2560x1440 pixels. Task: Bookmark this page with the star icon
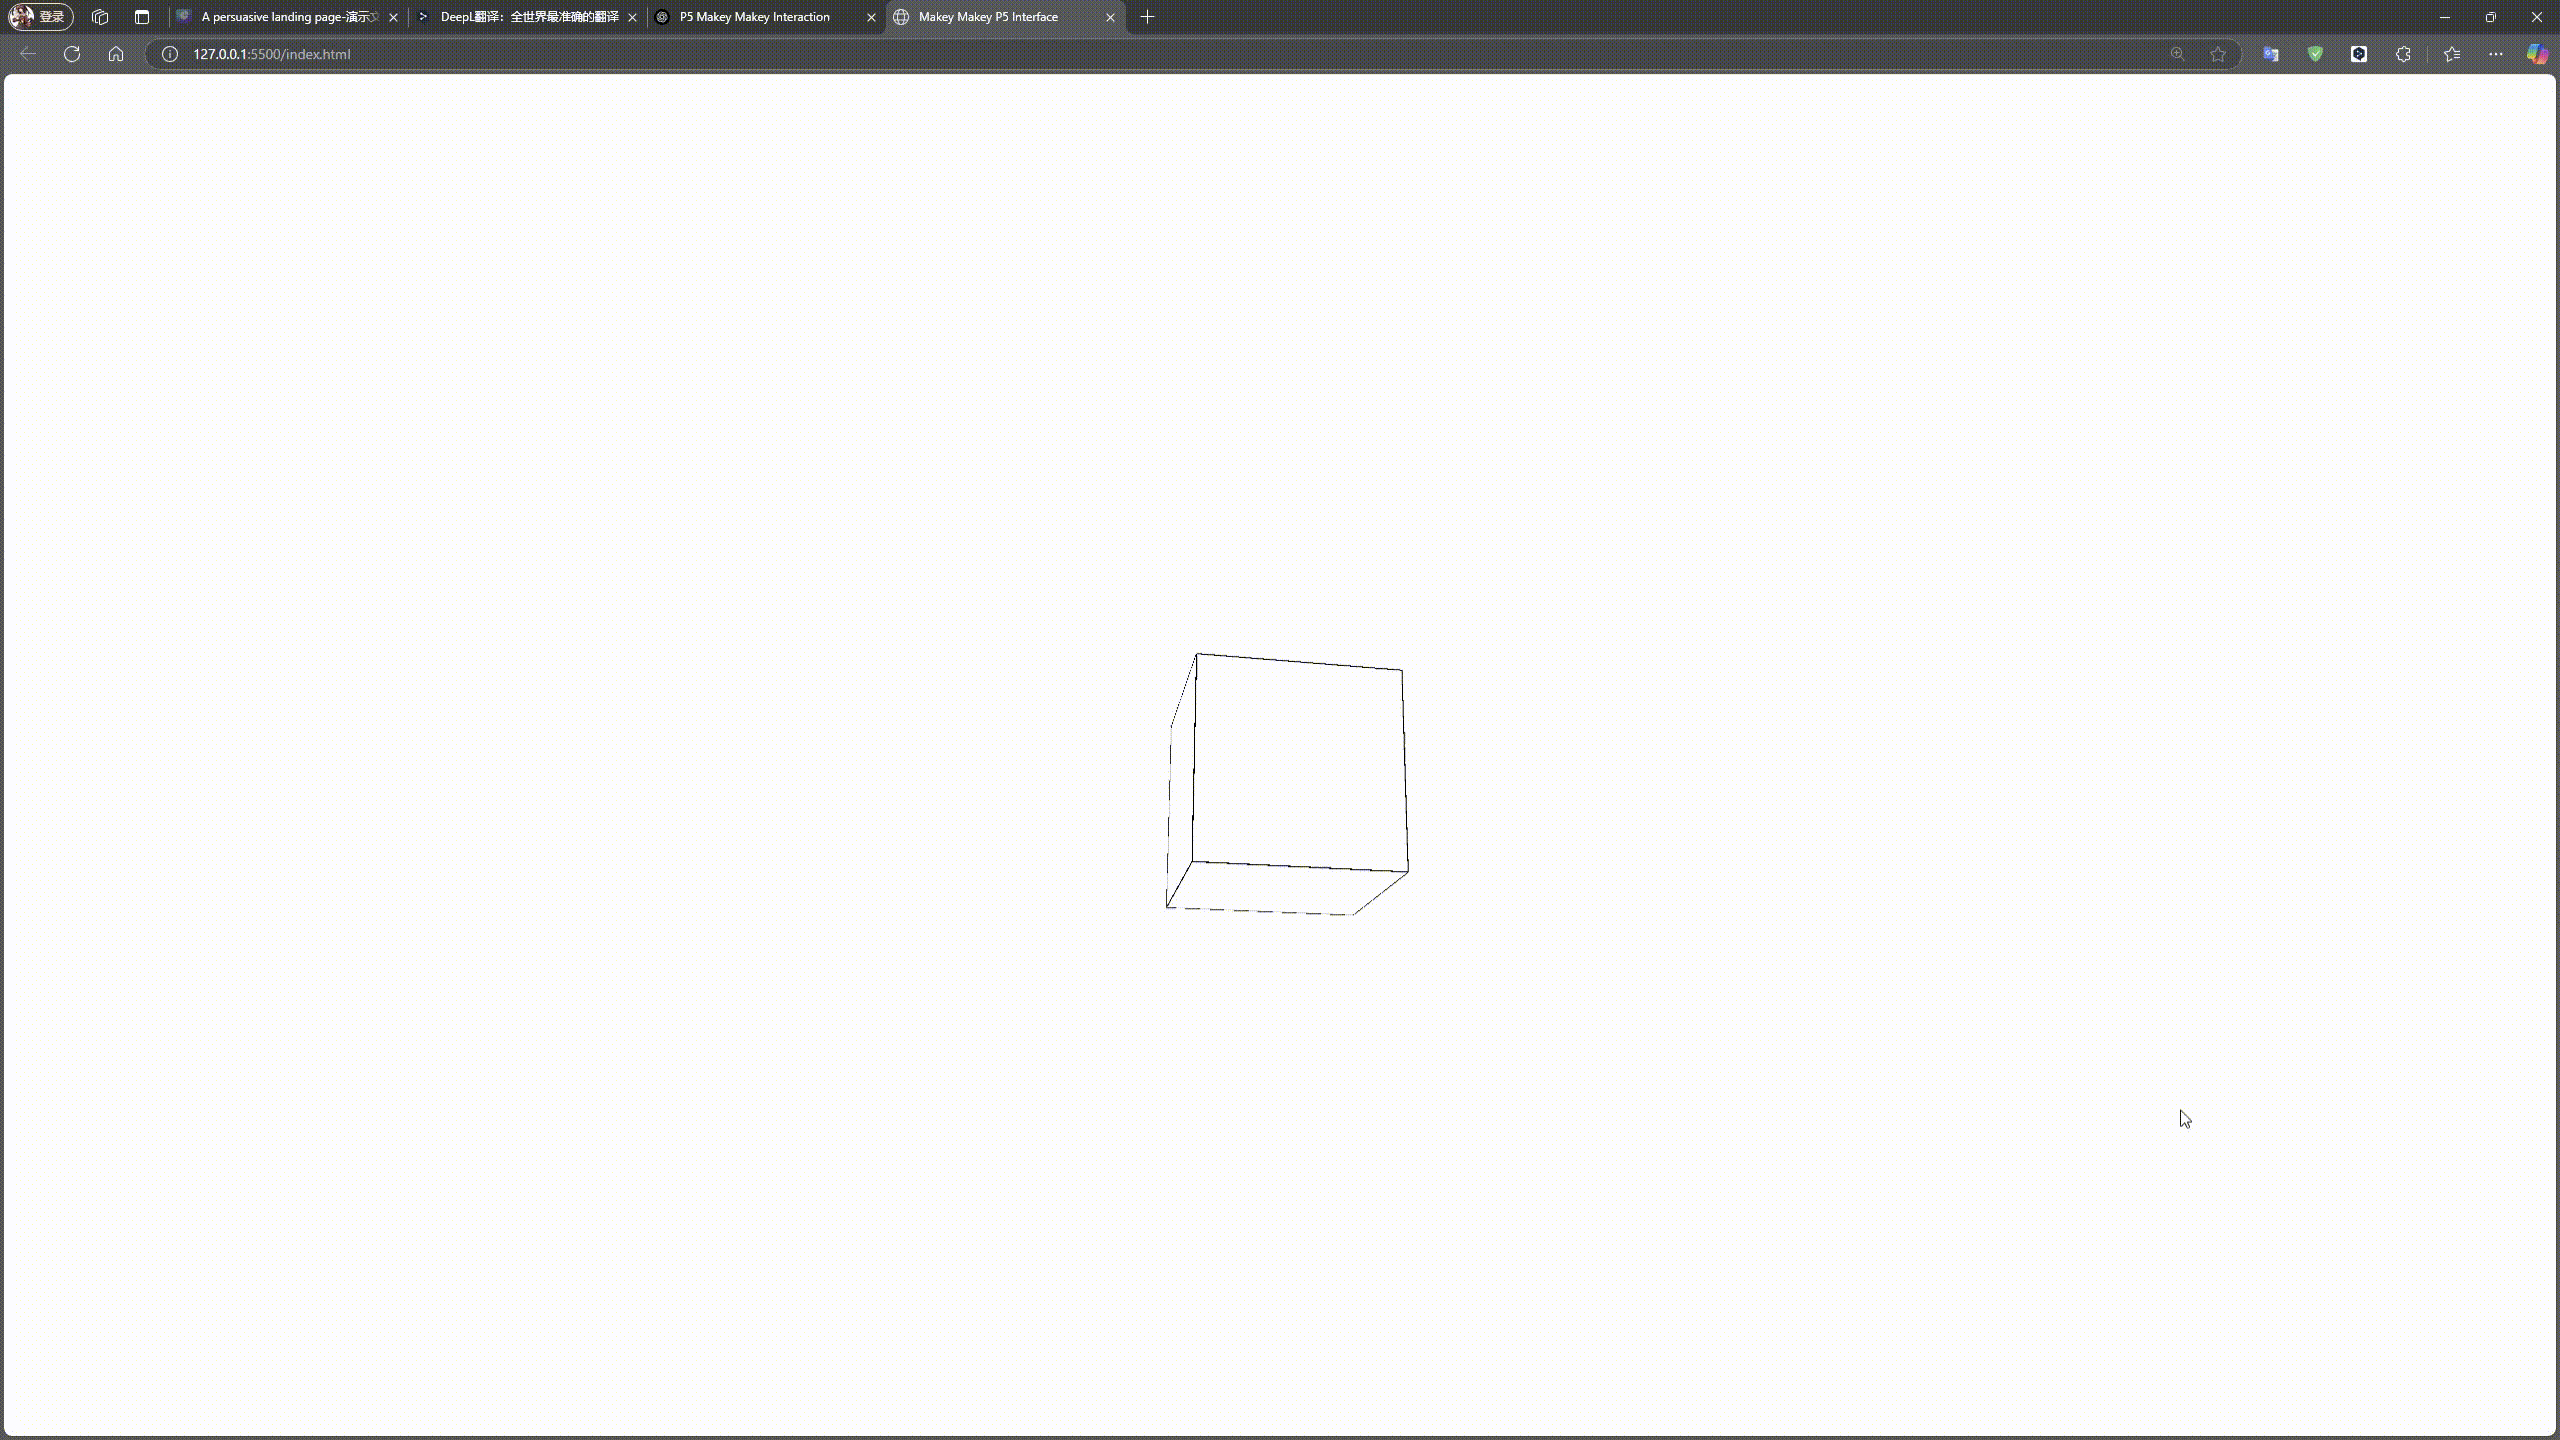2217,54
